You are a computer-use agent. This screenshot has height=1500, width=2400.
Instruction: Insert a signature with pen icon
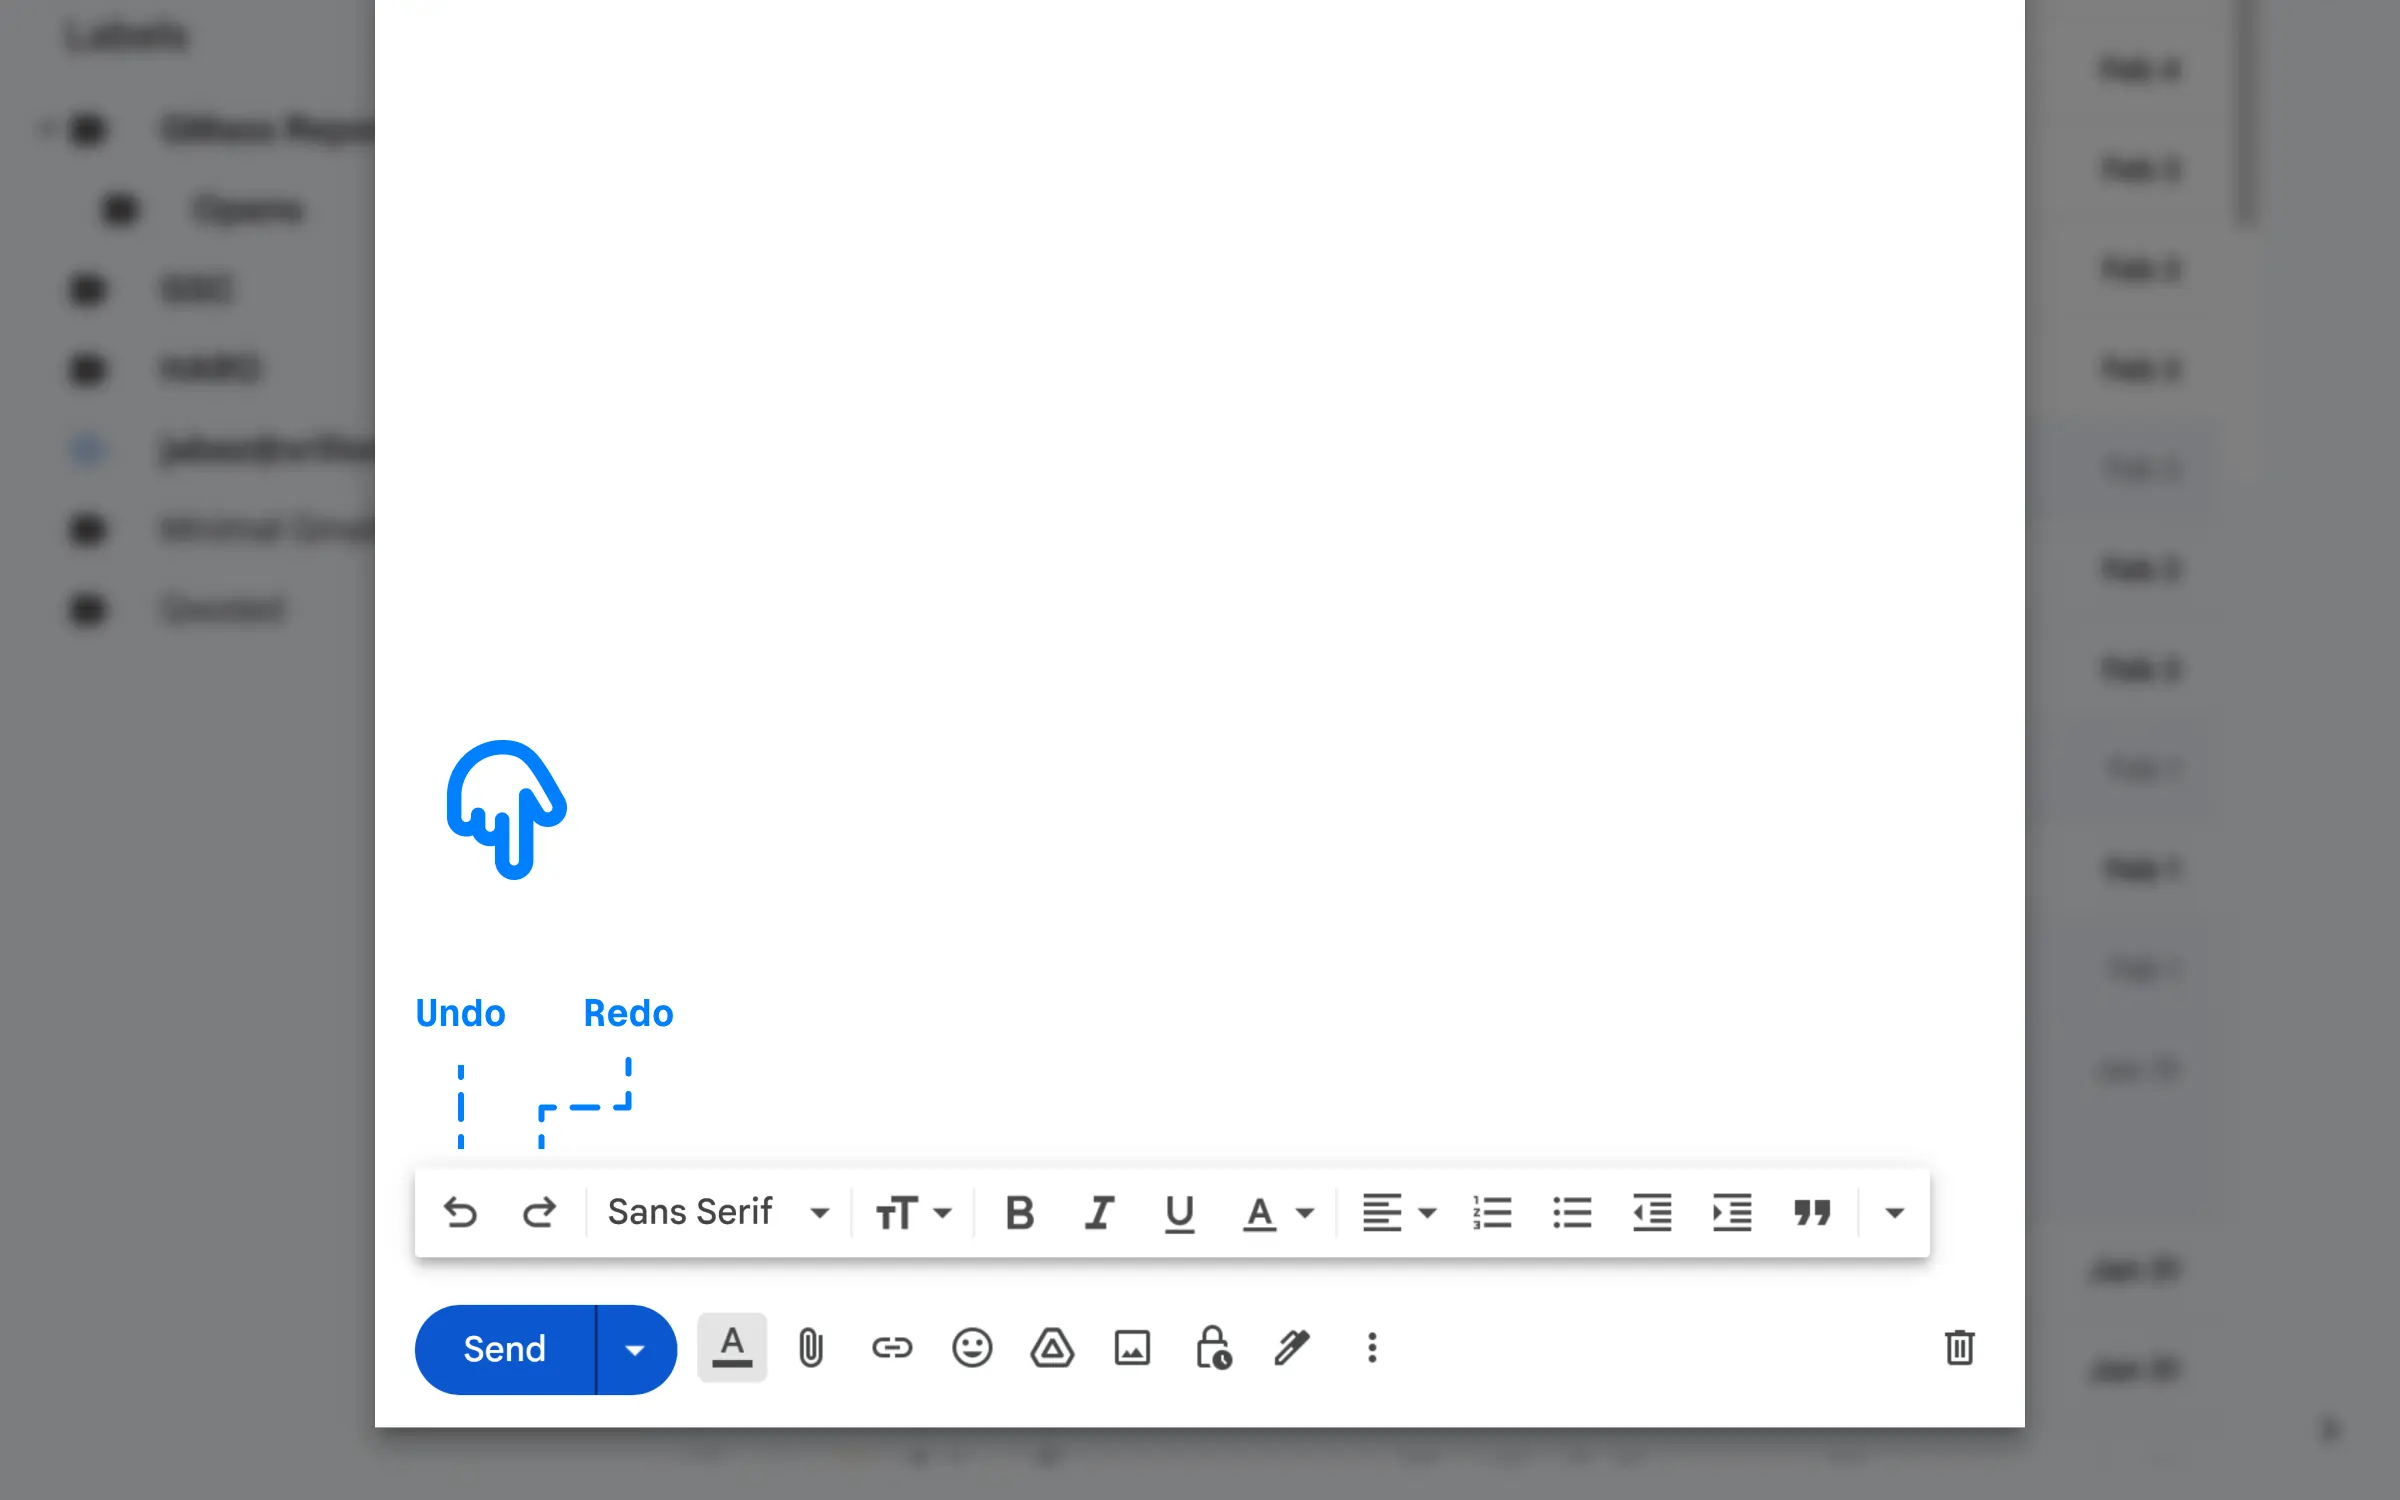tap(1292, 1347)
